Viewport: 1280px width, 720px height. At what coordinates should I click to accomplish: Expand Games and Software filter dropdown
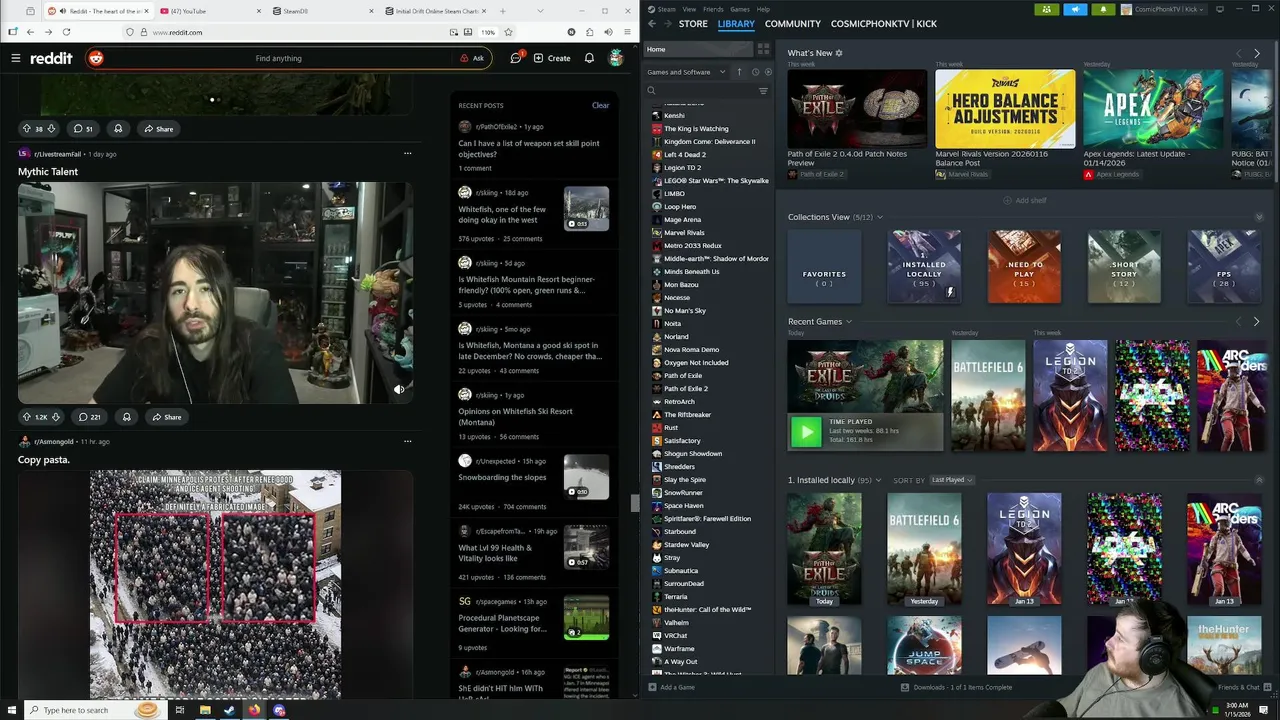685,72
